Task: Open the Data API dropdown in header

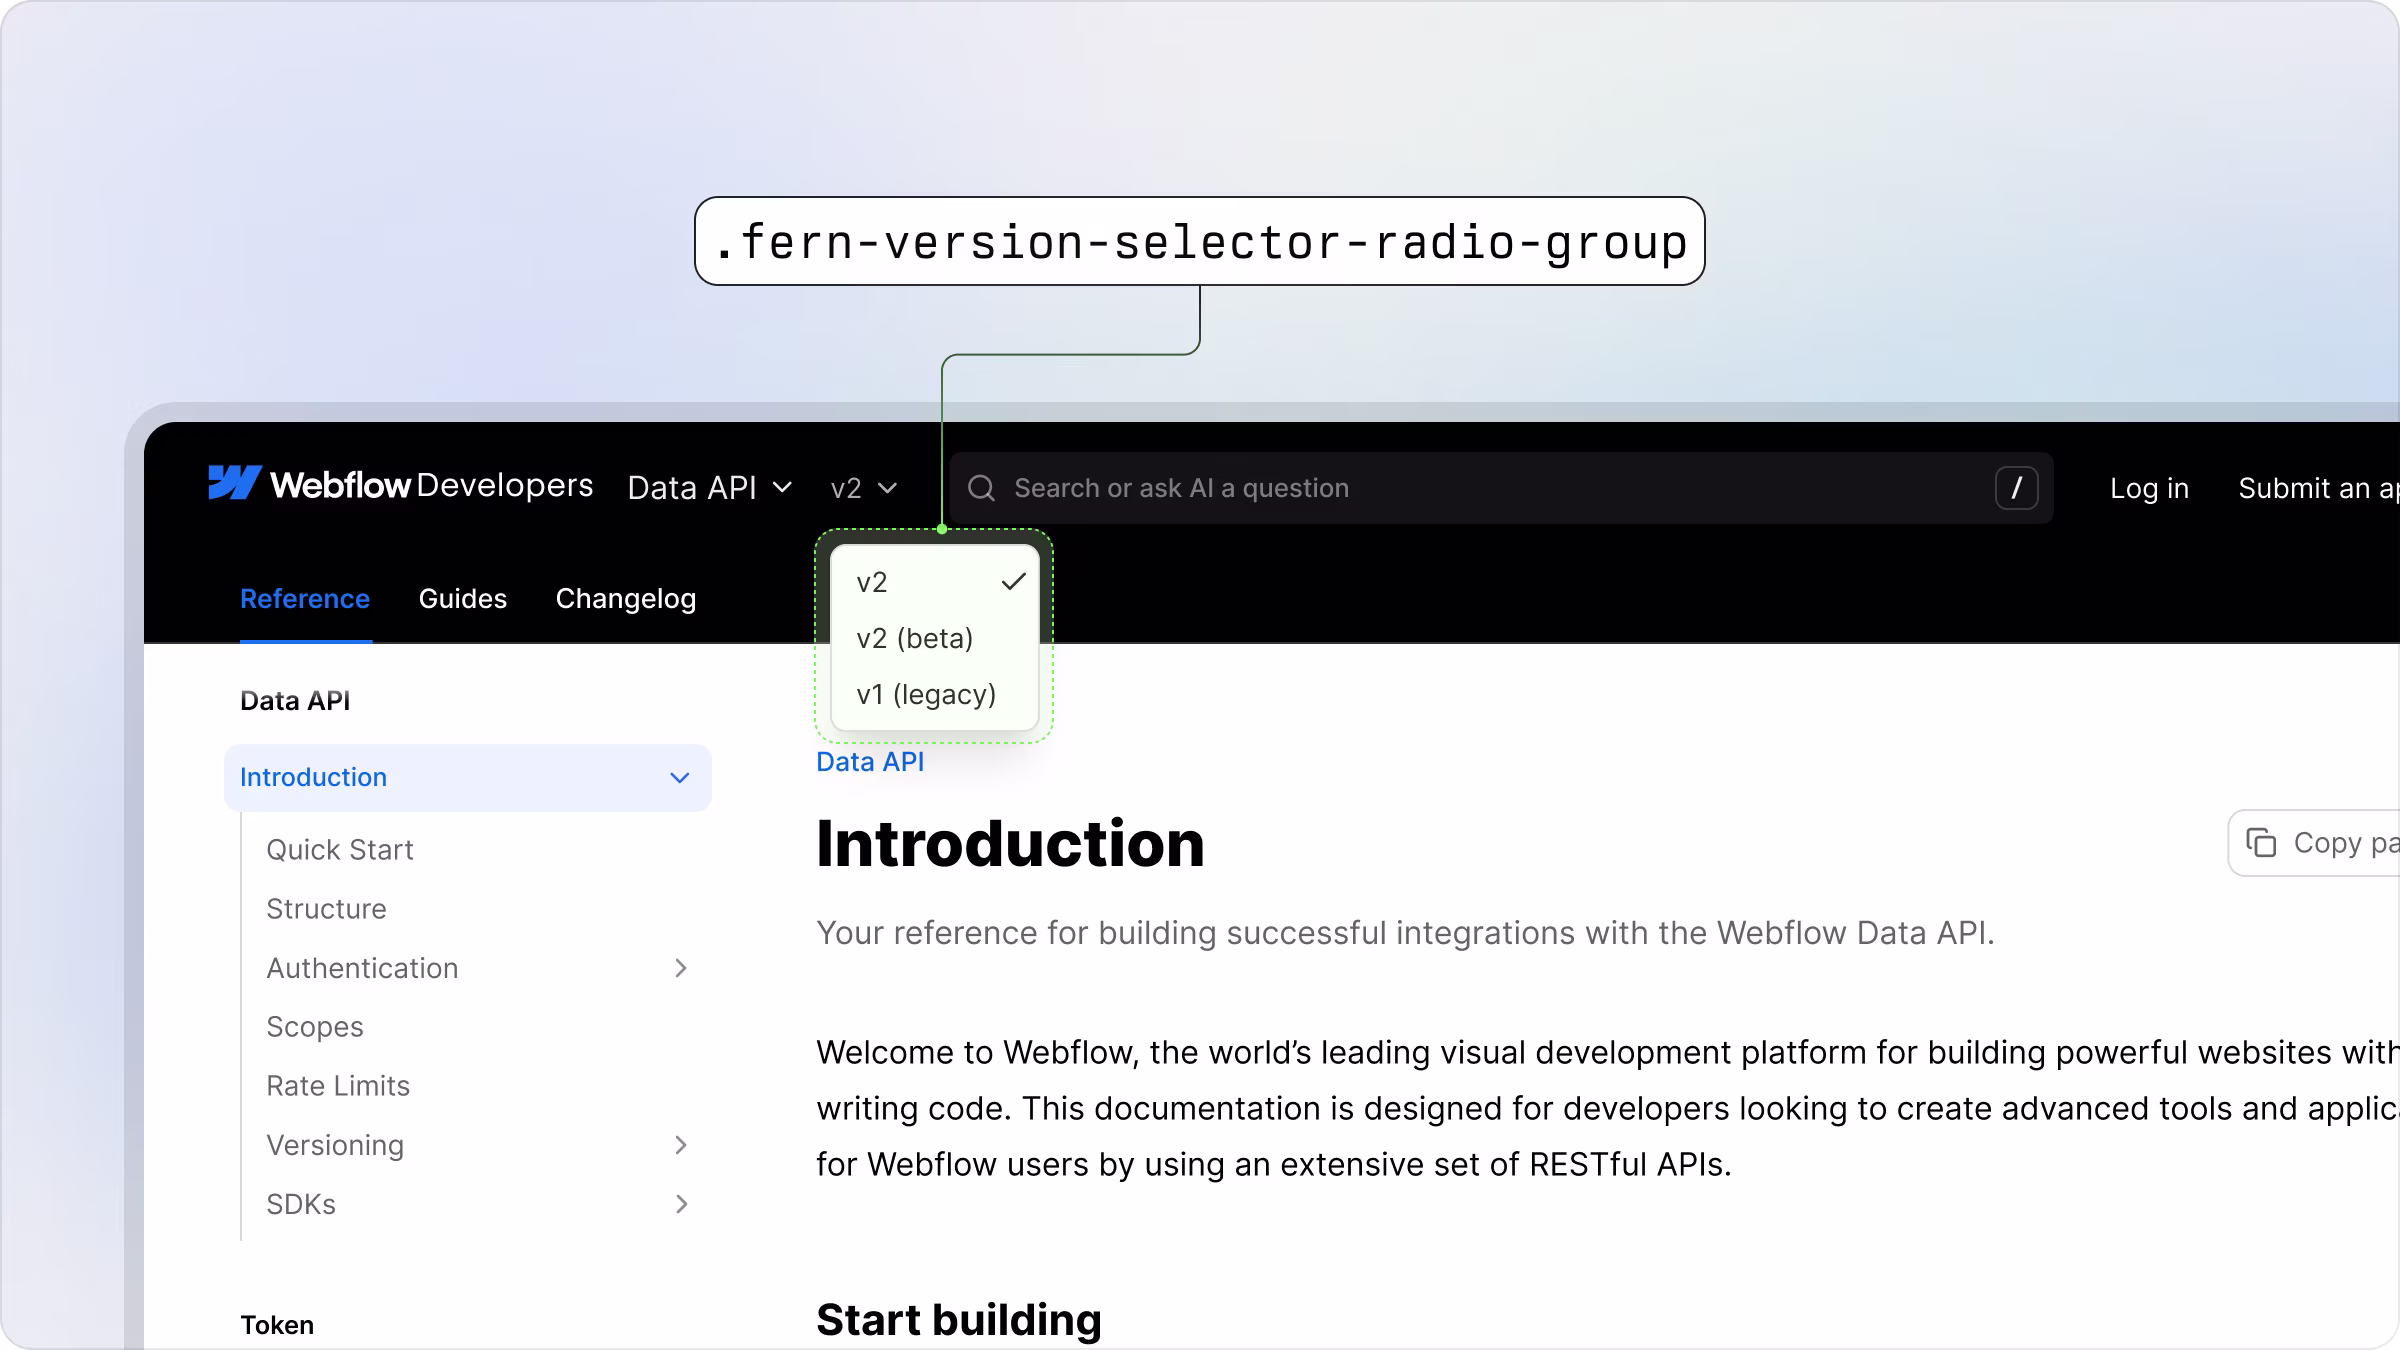Action: click(x=709, y=487)
